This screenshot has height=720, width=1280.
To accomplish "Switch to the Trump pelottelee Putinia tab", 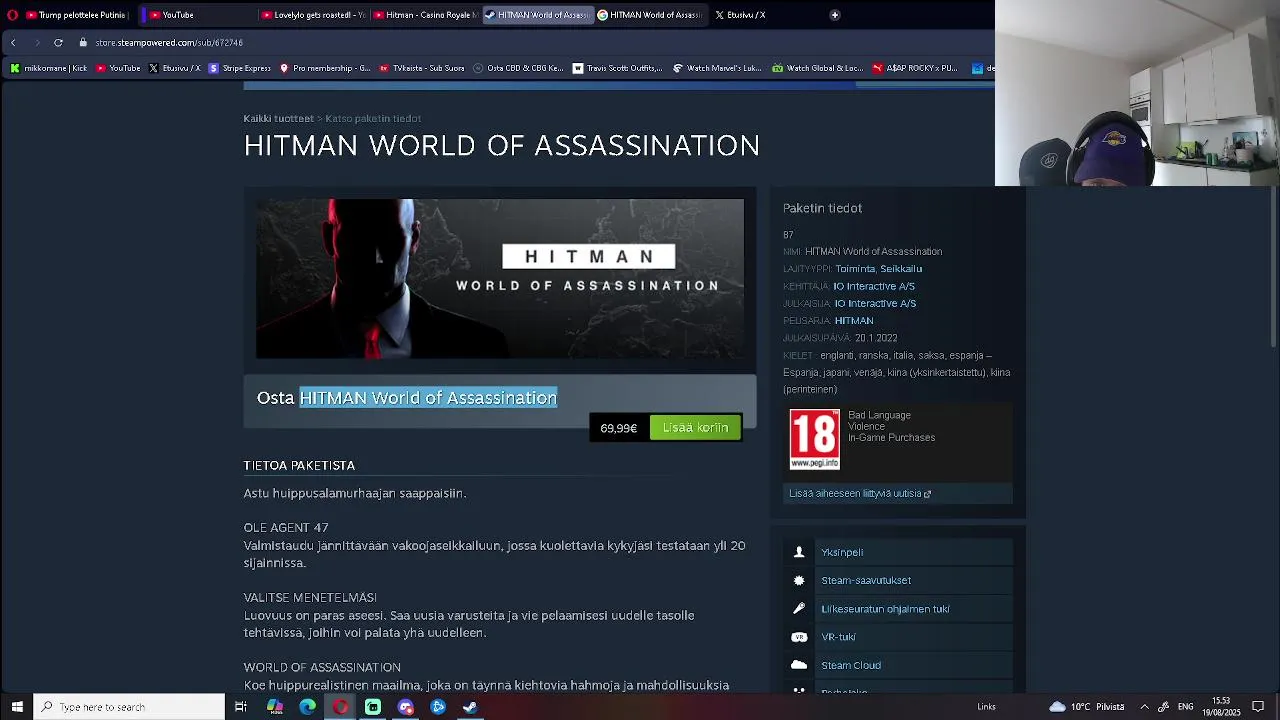I will (76, 15).
